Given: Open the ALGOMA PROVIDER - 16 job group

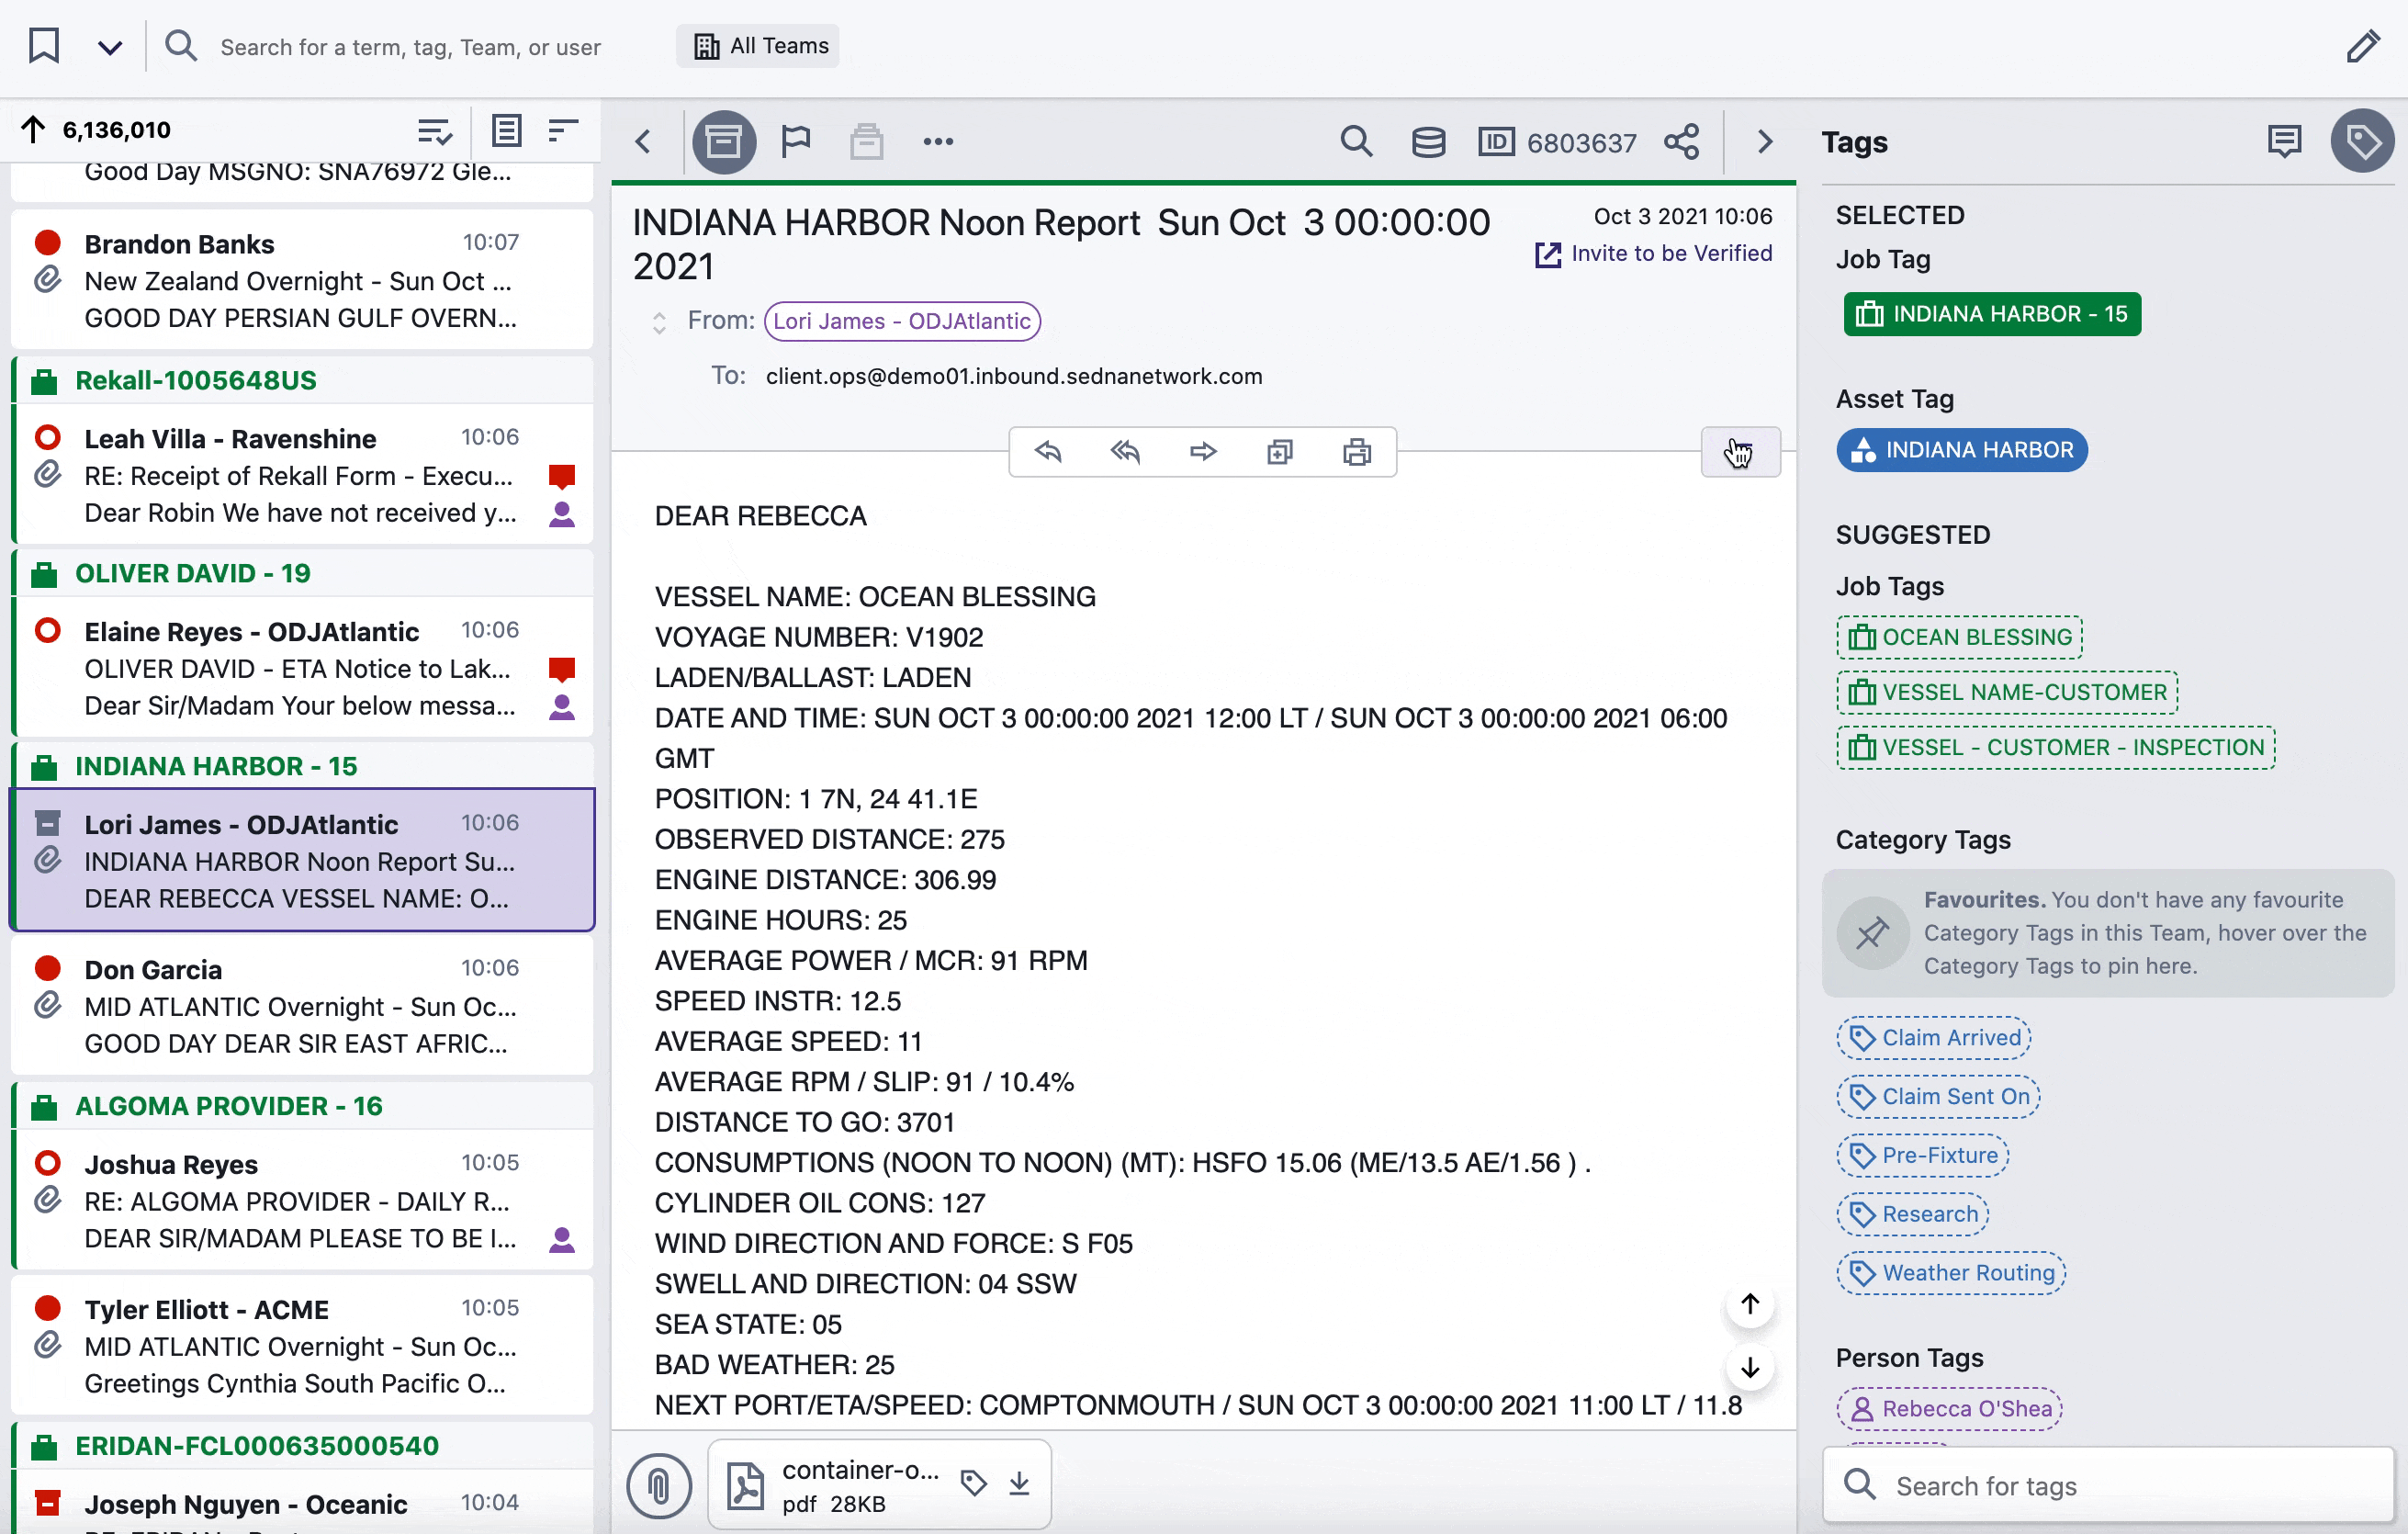Looking at the screenshot, I should tap(302, 1107).
